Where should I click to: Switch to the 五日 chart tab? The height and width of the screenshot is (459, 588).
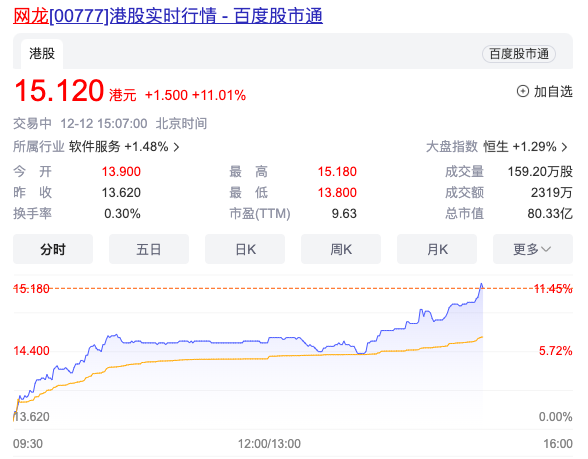tap(149, 249)
